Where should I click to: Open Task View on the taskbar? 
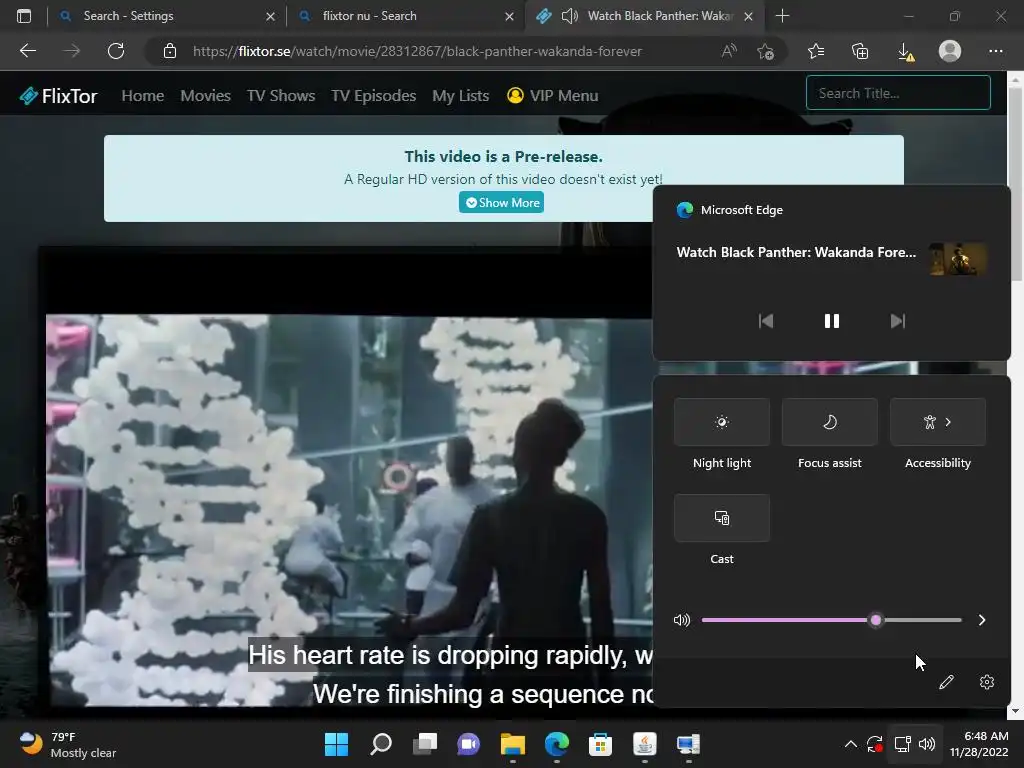coord(425,744)
